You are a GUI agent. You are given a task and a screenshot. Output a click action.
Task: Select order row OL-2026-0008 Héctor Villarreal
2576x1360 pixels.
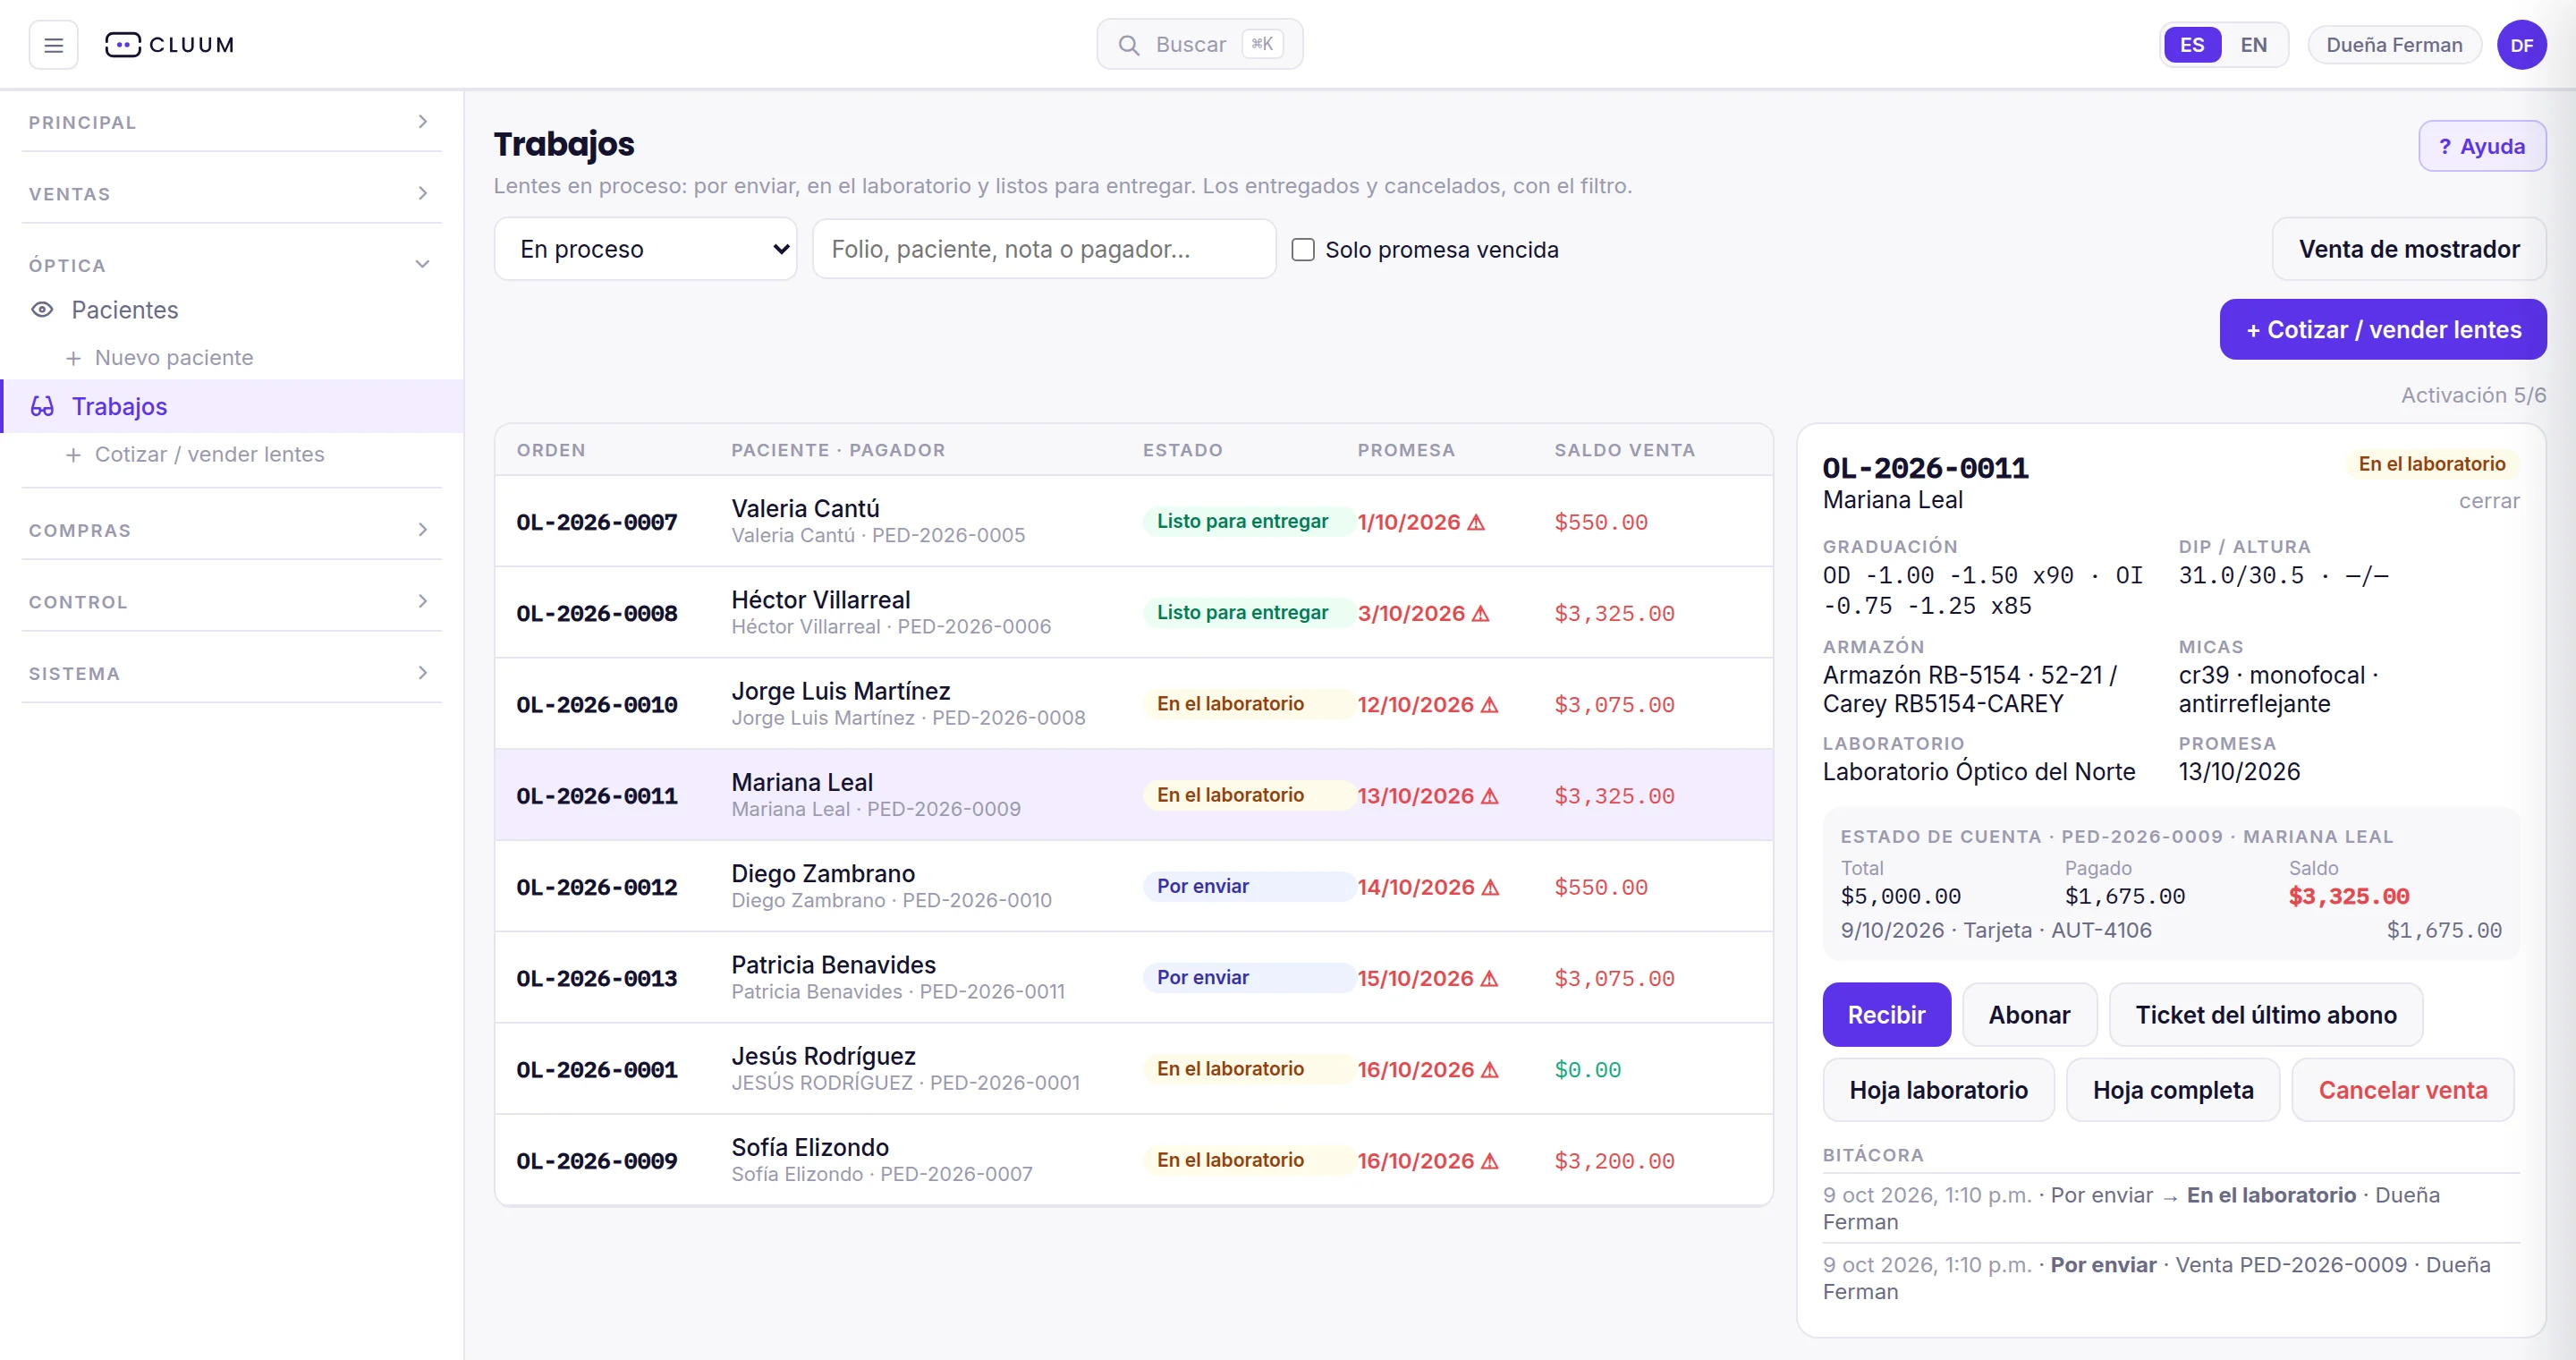1133,613
